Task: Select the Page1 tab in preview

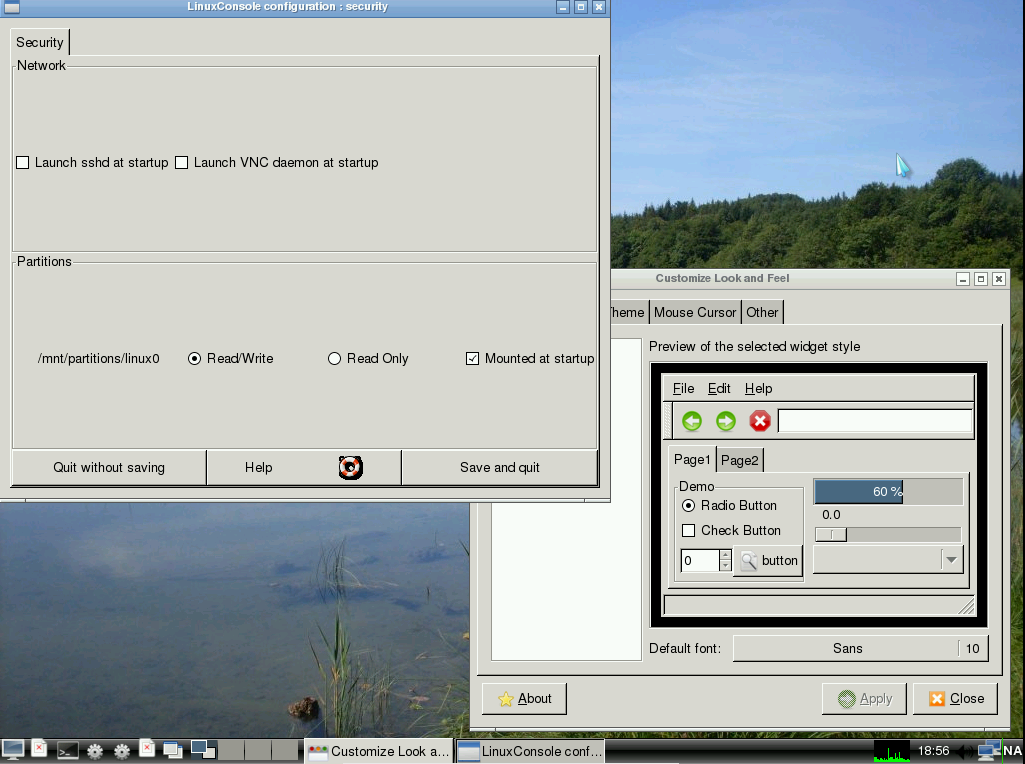Action: point(692,459)
